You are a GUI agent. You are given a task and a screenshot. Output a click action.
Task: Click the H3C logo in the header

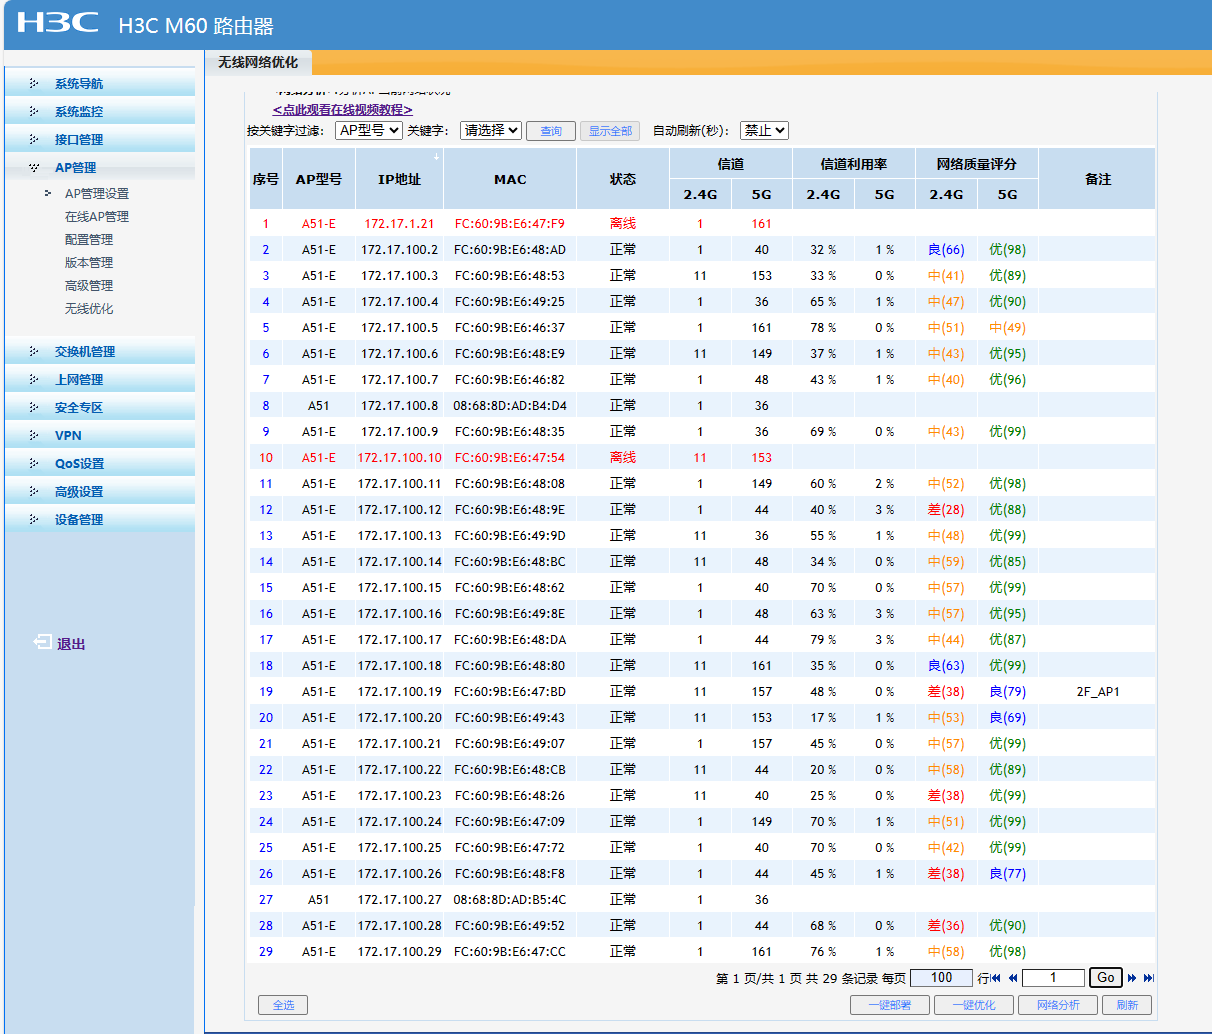click(x=58, y=22)
